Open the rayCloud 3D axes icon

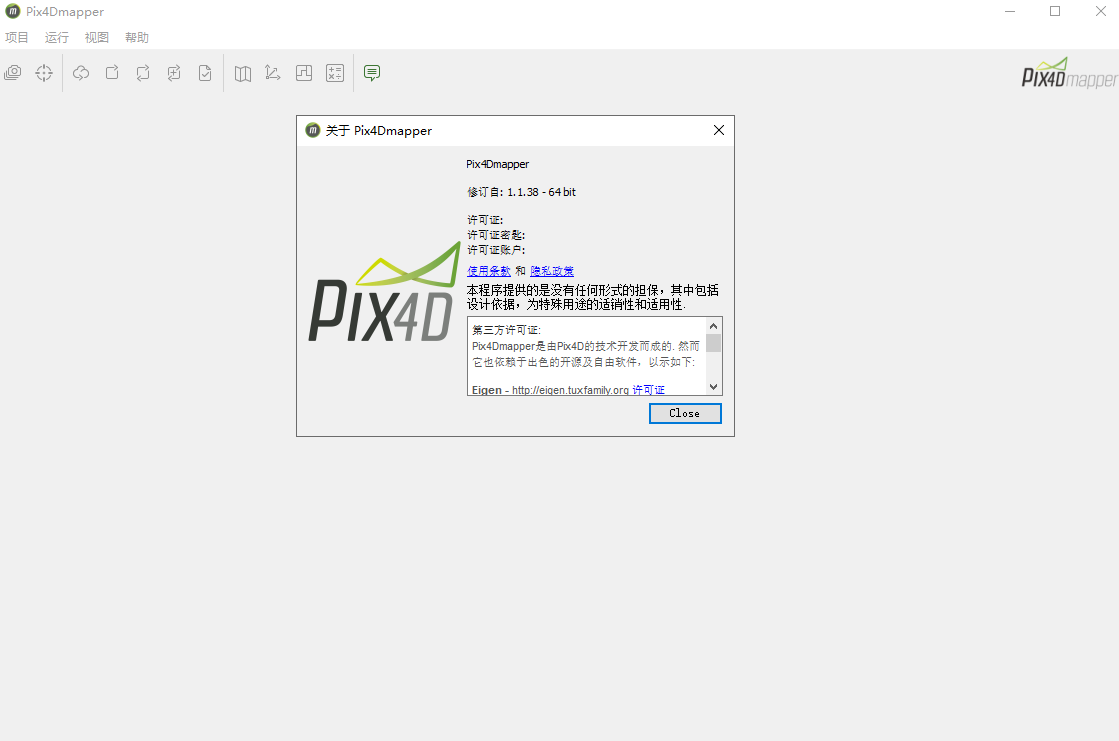tap(273, 73)
